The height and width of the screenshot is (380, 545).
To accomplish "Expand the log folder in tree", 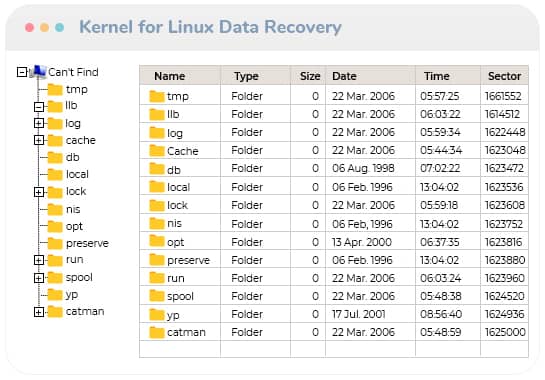I will 39,123.
